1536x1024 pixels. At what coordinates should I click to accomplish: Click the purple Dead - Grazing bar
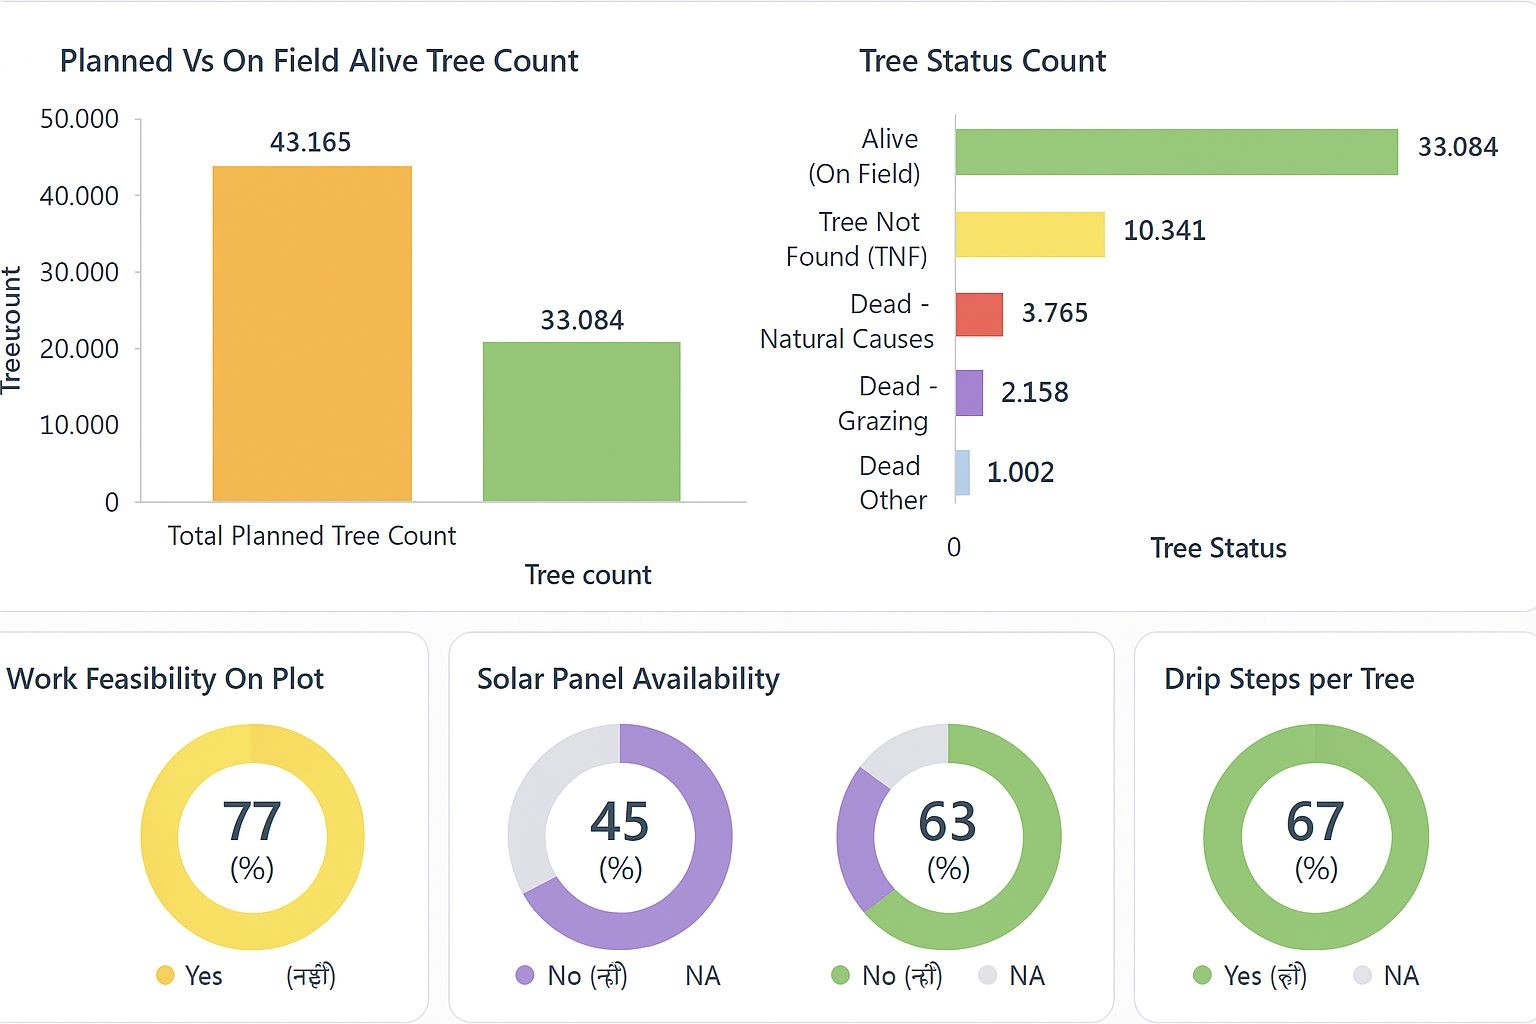coord(969,392)
